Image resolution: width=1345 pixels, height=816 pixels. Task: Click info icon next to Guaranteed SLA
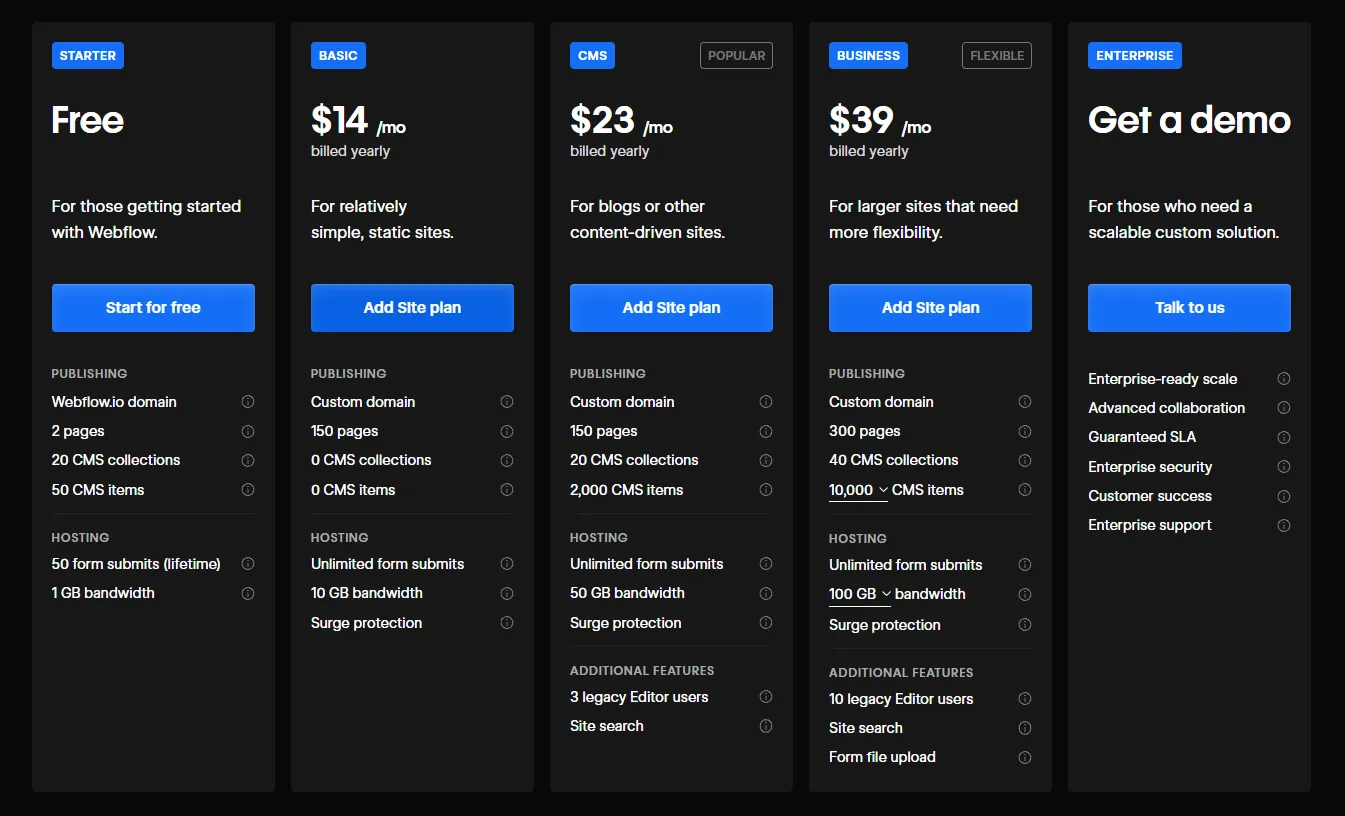click(1284, 437)
